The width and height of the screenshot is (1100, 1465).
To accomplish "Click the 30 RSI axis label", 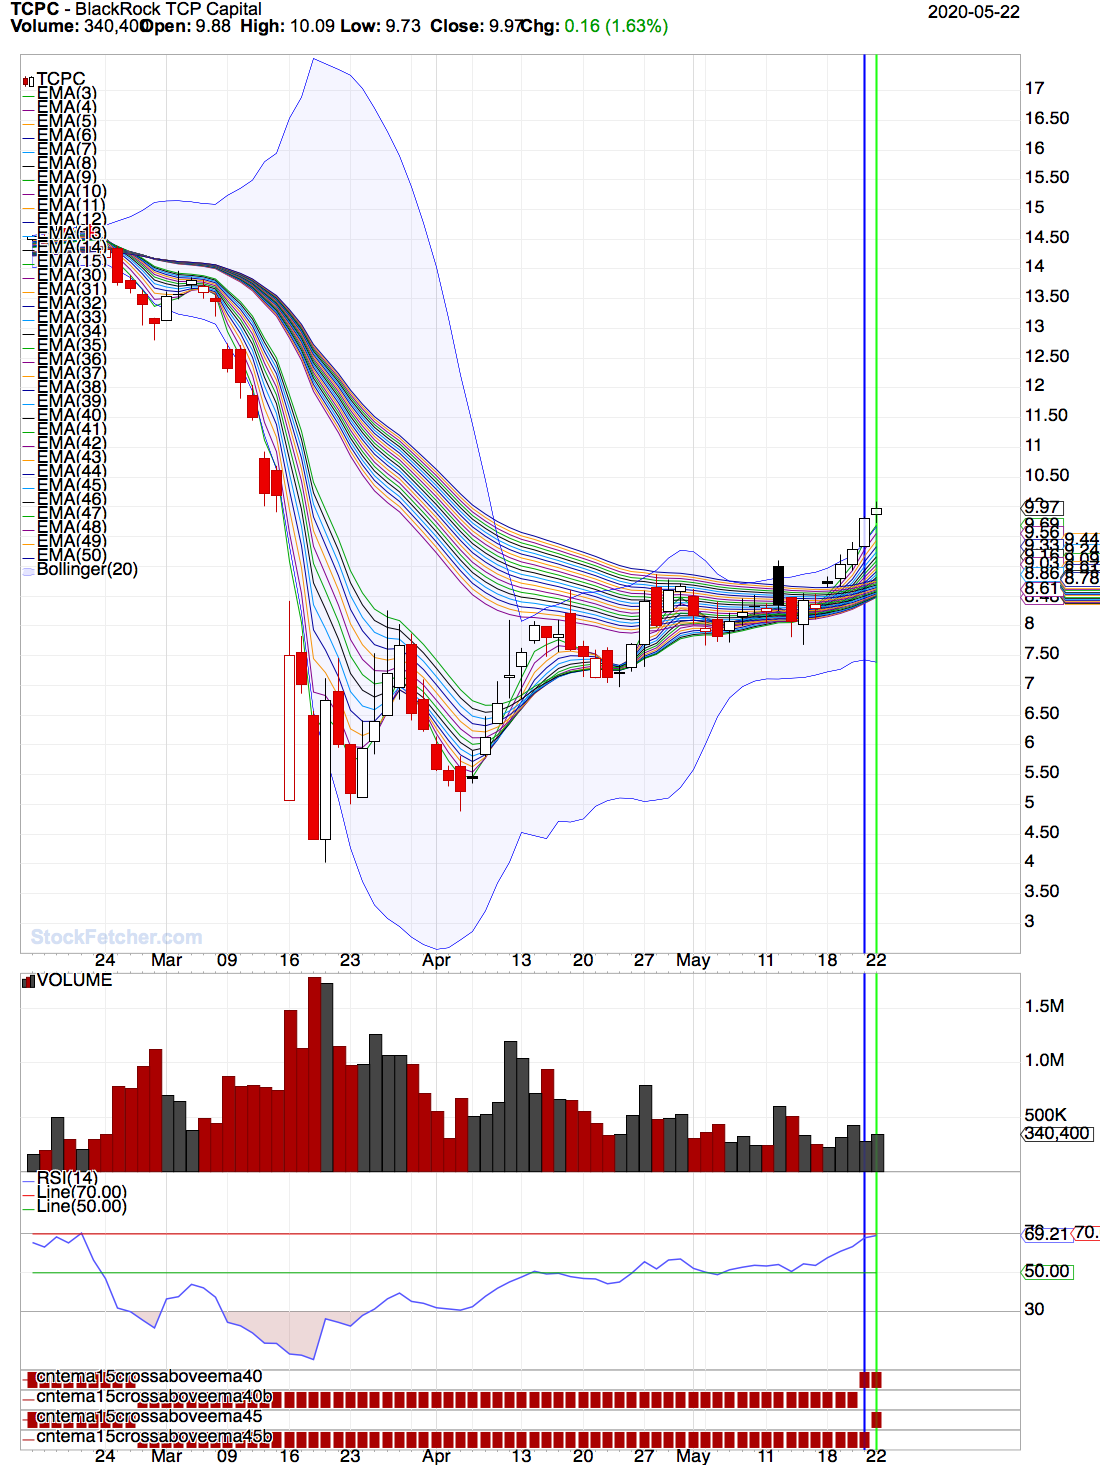I will [x=1034, y=1310].
